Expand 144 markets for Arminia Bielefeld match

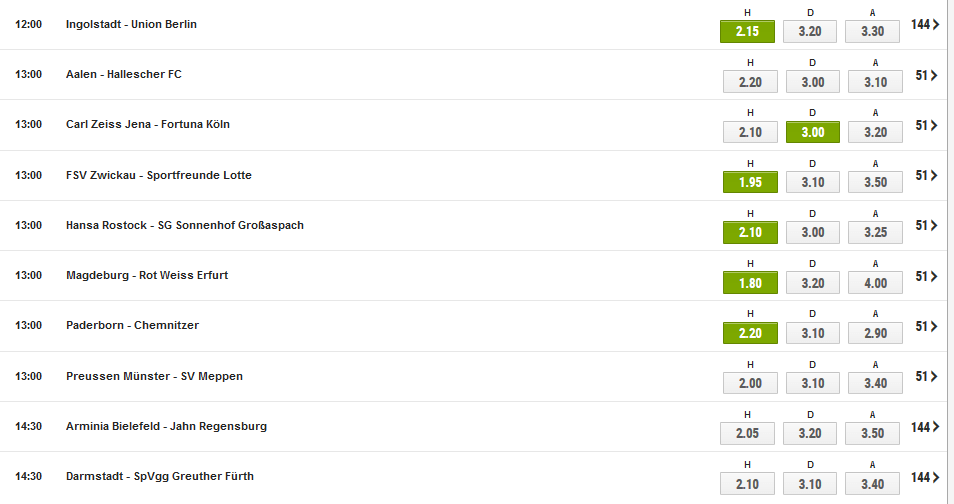point(925,427)
